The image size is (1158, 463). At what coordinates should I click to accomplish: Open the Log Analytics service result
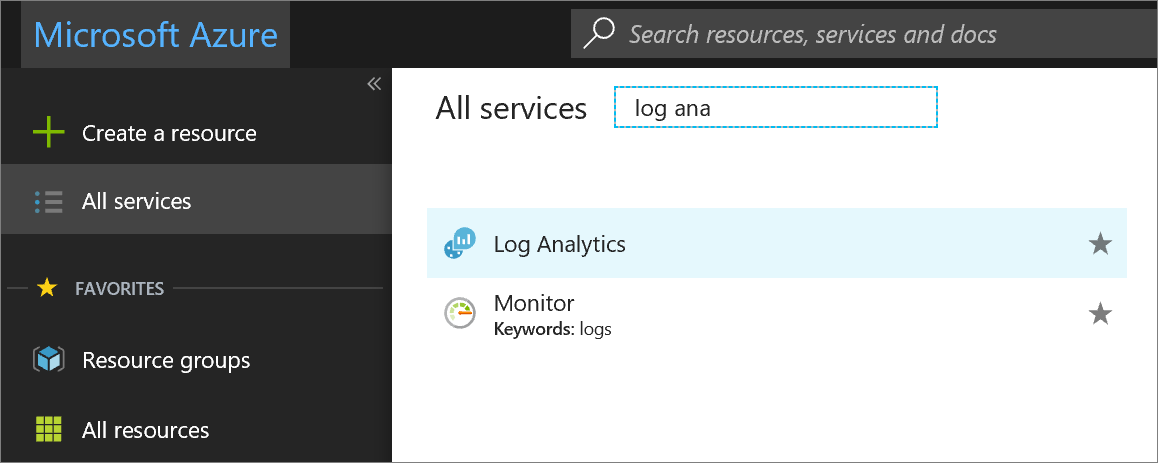pos(560,243)
